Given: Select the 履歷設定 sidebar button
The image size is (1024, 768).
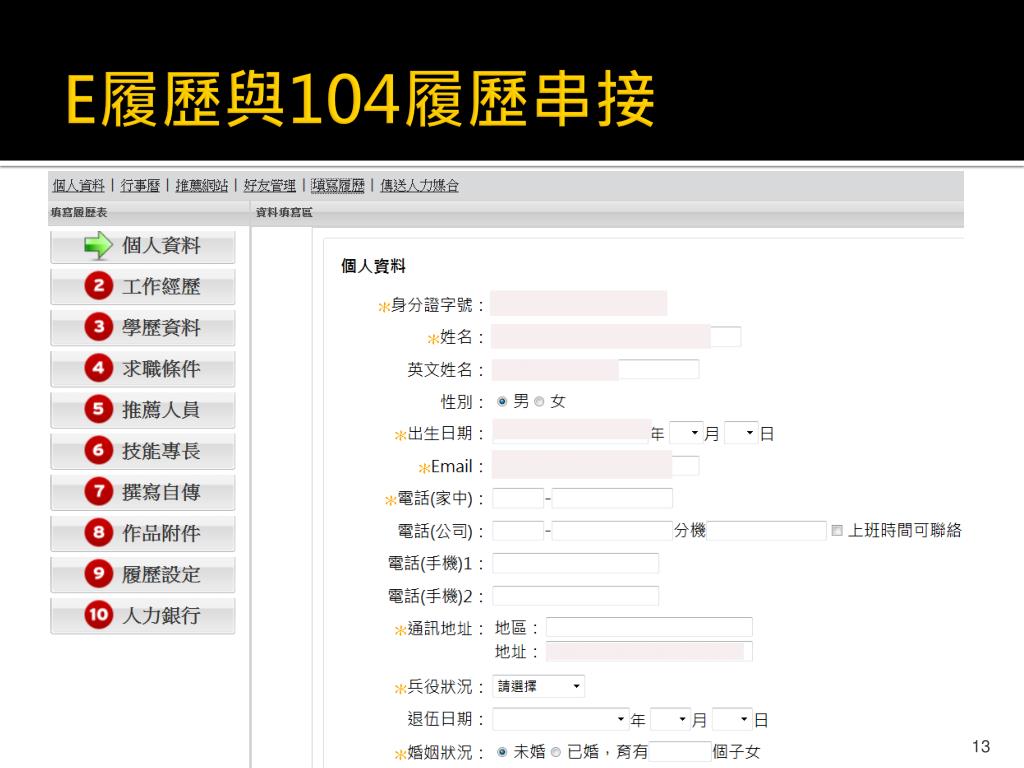Looking at the screenshot, I should click(142, 574).
